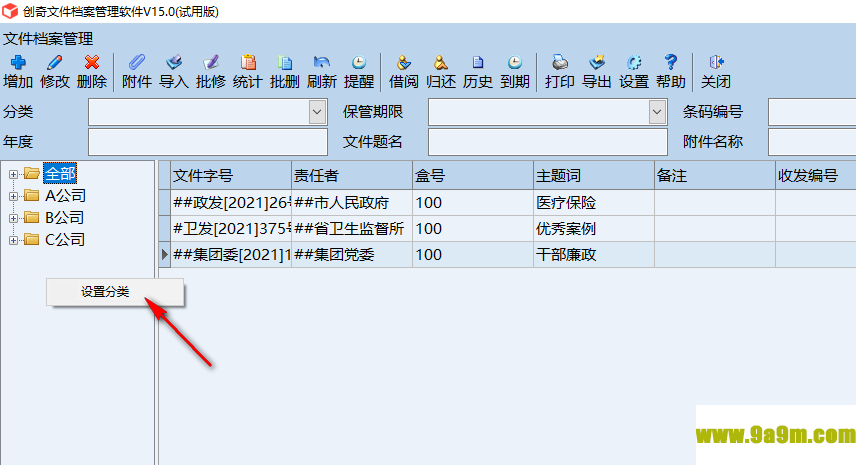The height and width of the screenshot is (465, 856).
Task: Click the app logo in title bar
Action: [x=10, y=11]
